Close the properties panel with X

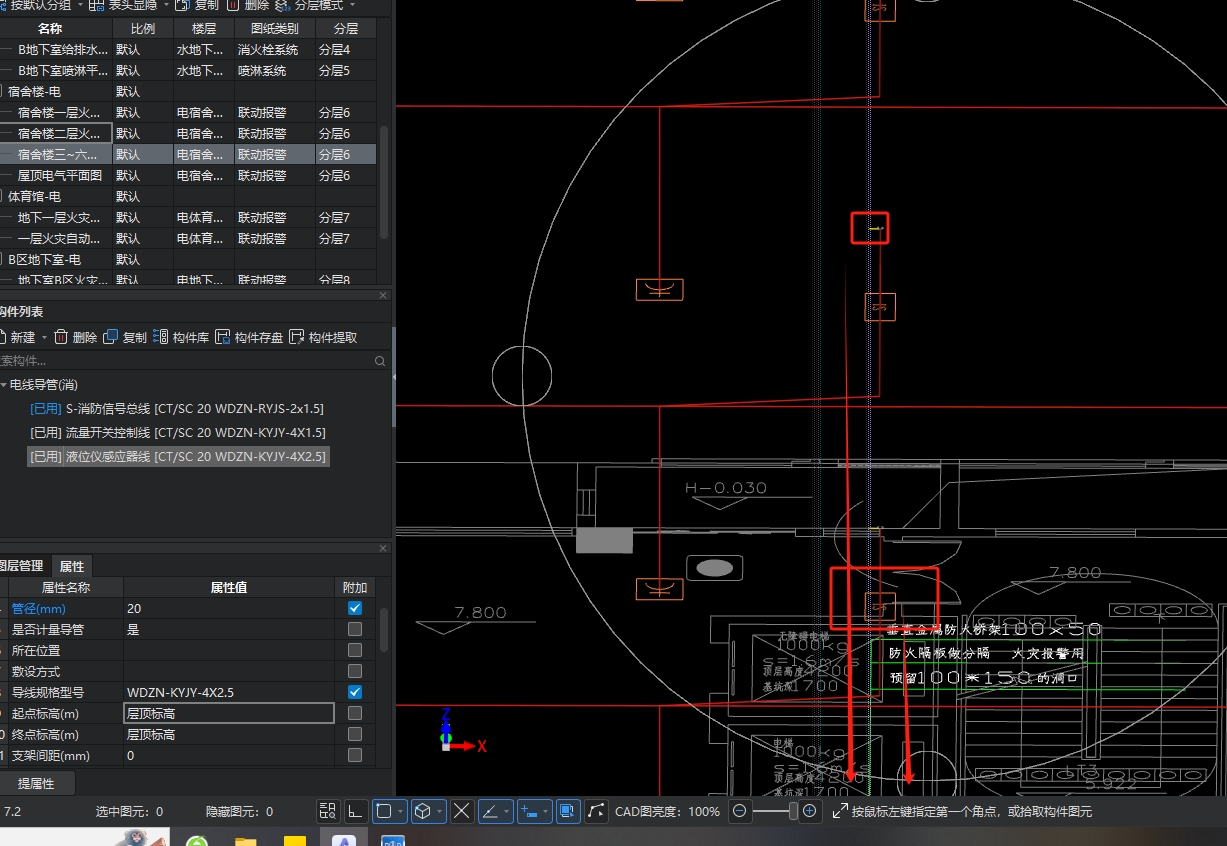(383, 547)
